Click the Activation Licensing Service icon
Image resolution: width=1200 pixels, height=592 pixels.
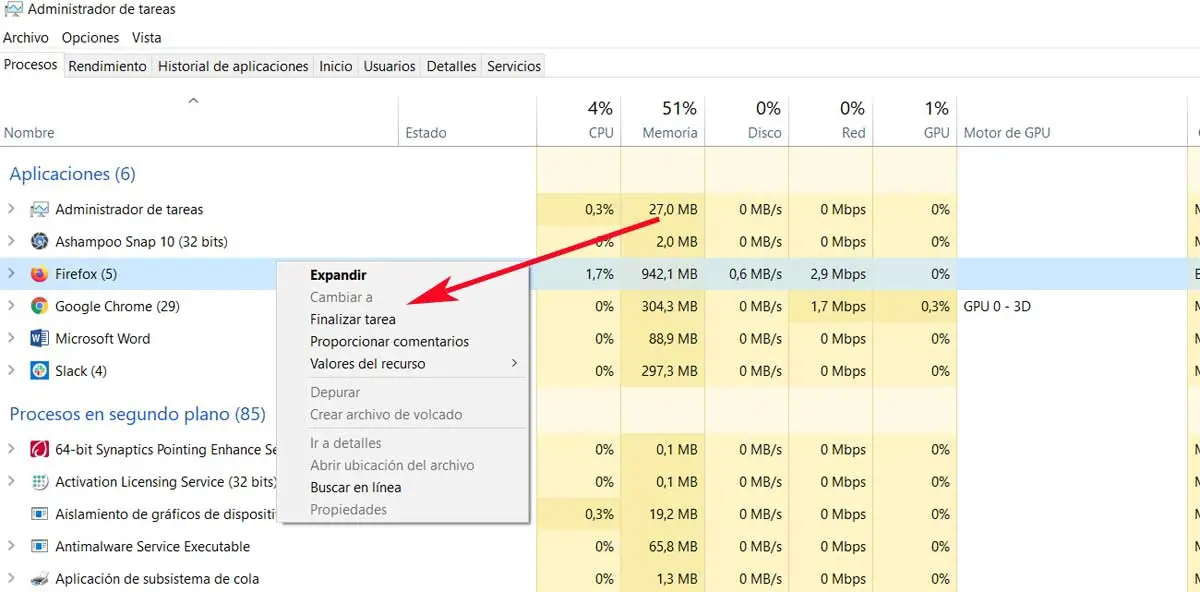point(40,482)
